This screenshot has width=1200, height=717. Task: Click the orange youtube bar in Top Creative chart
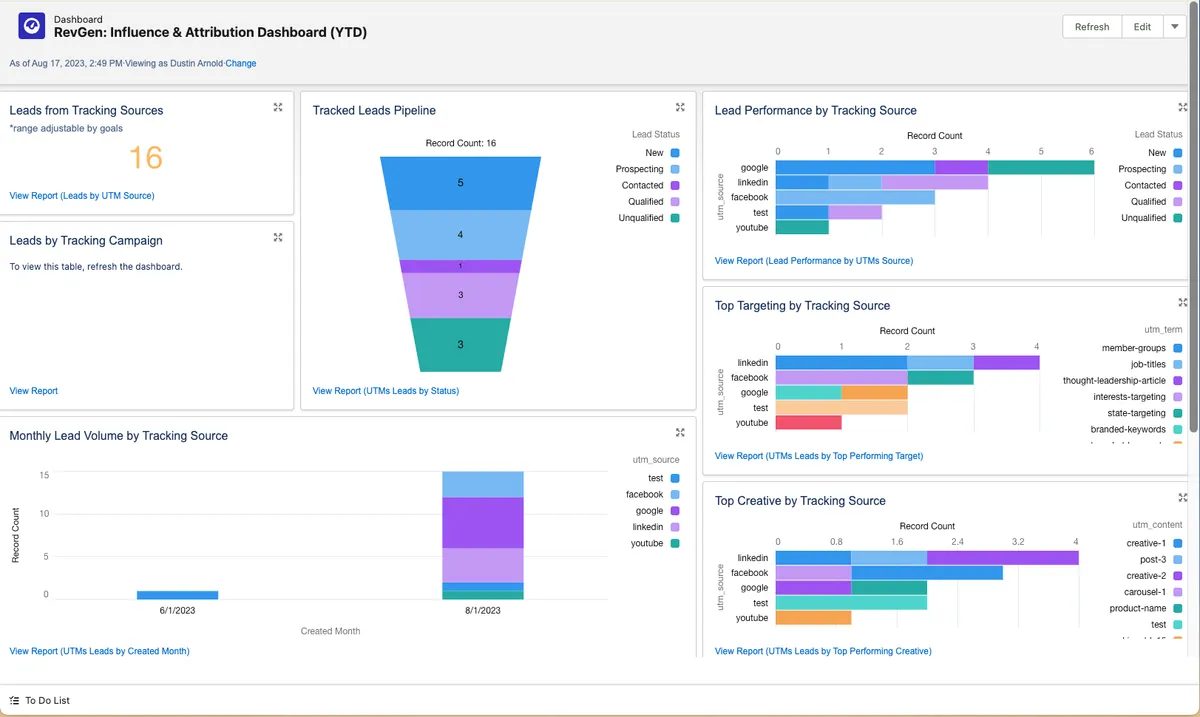813,617
